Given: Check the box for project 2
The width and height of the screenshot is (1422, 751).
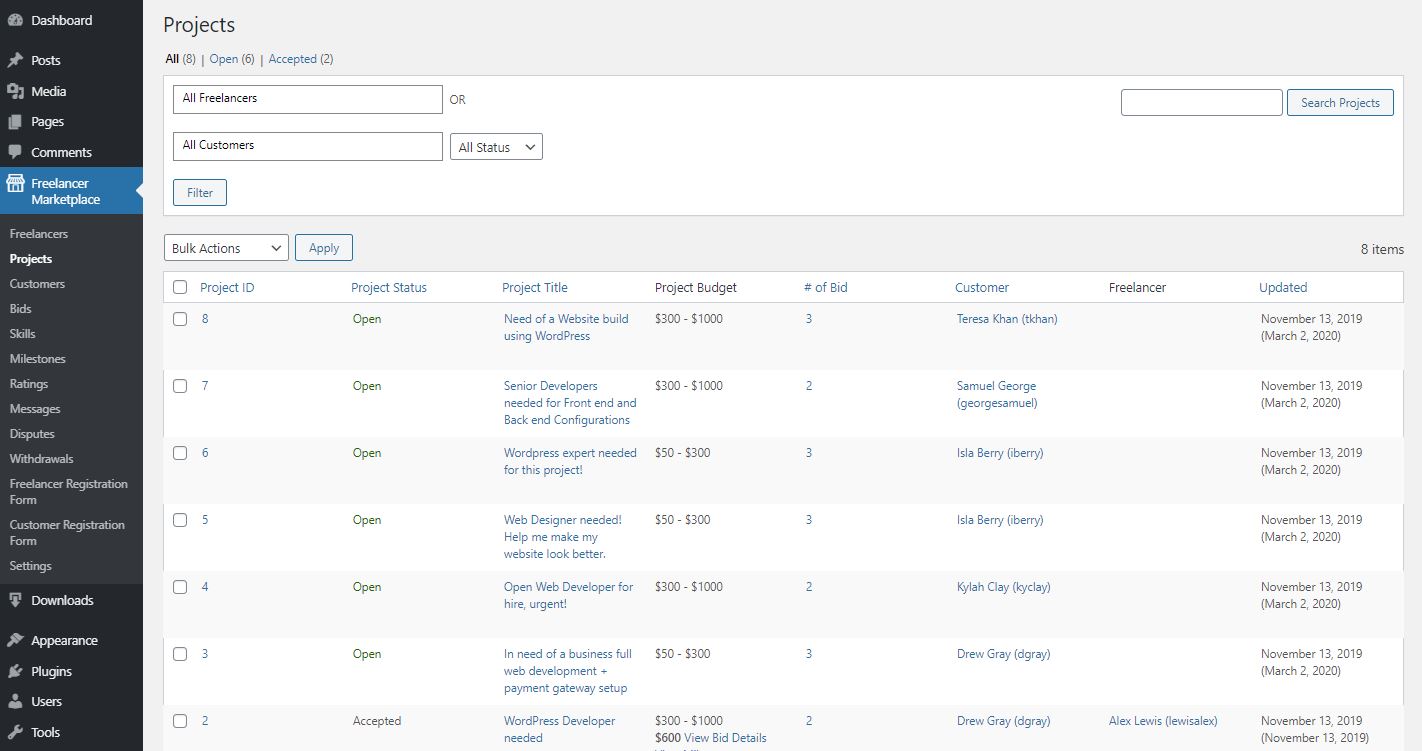Looking at the screenshot, I should click(x=180, y=721).
